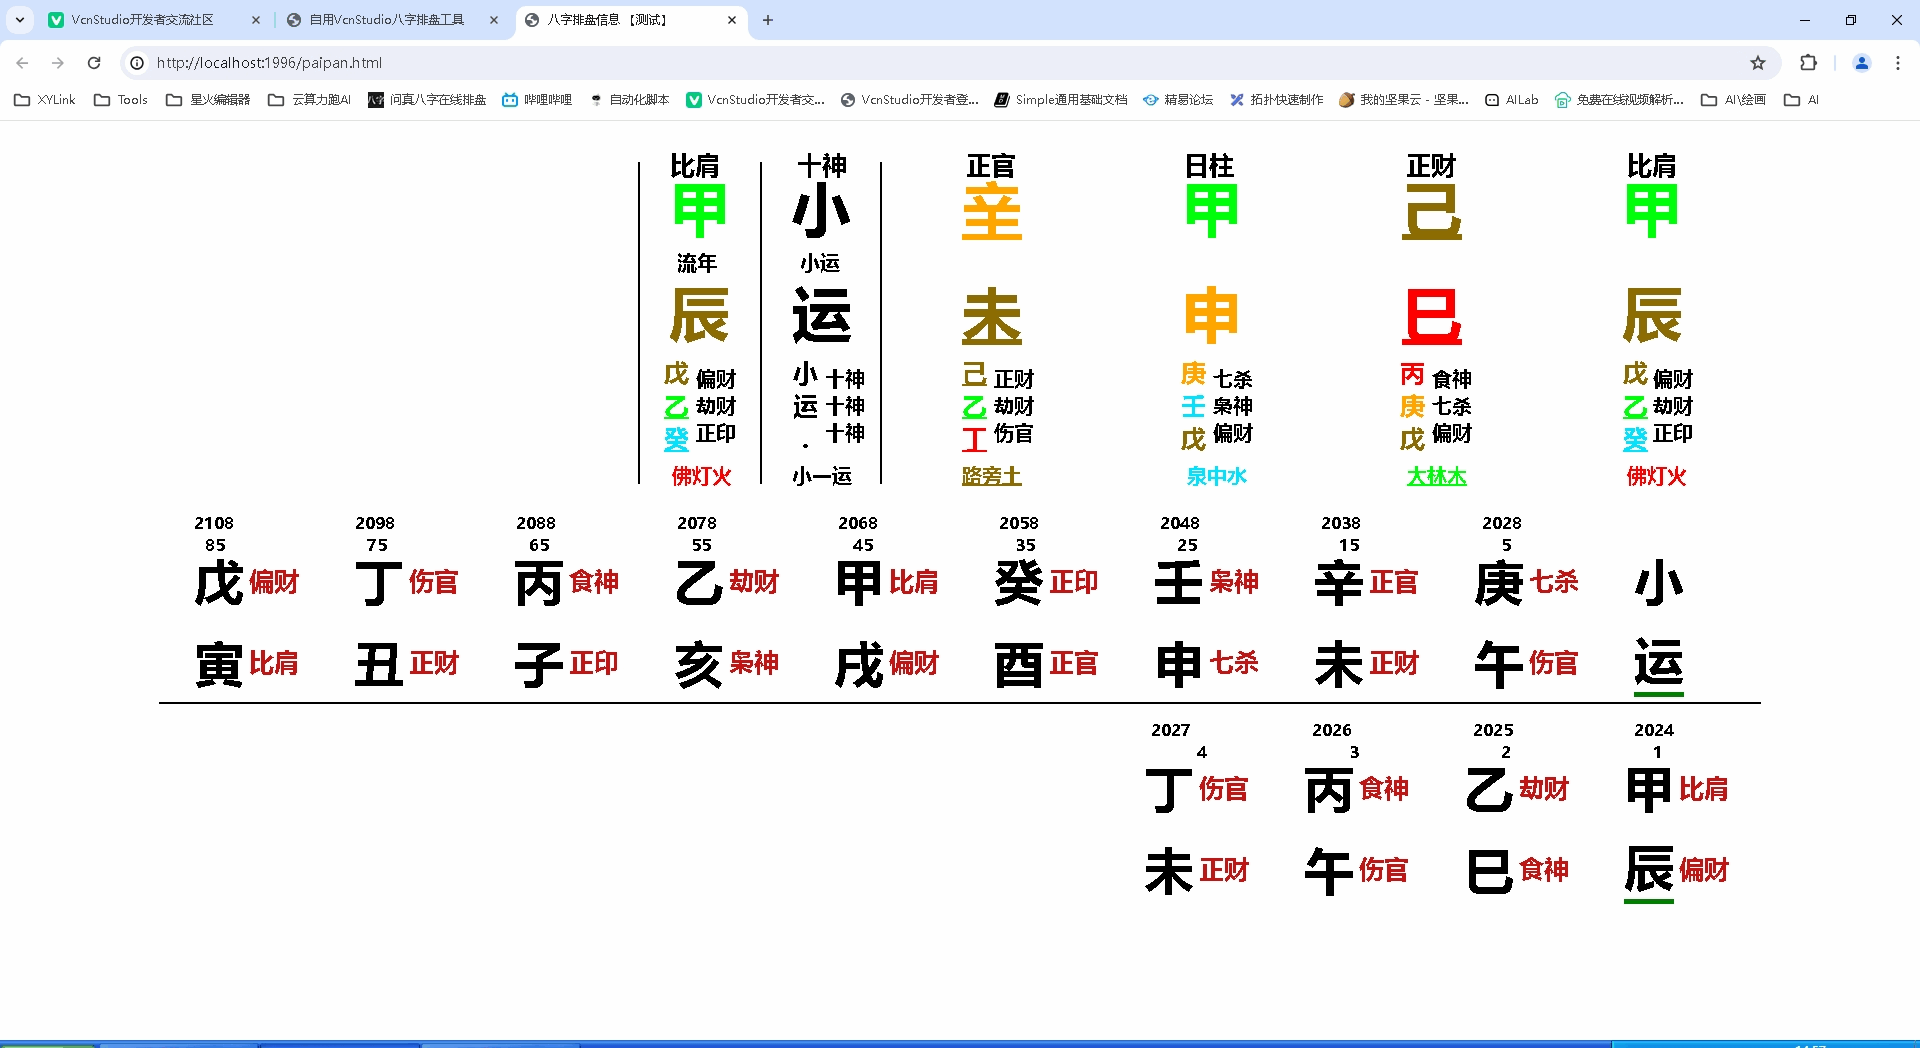This screenshot has width=1920, height=1048.
Task: Click the browser Reload page icon
Action: pos(94,63)
